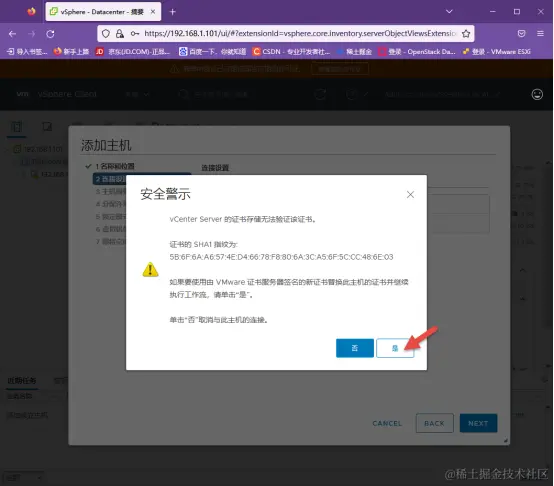Screen dimensions: 554x486
Task: Open the VMware ESXi login bookmark
Action: click(496, 52)
